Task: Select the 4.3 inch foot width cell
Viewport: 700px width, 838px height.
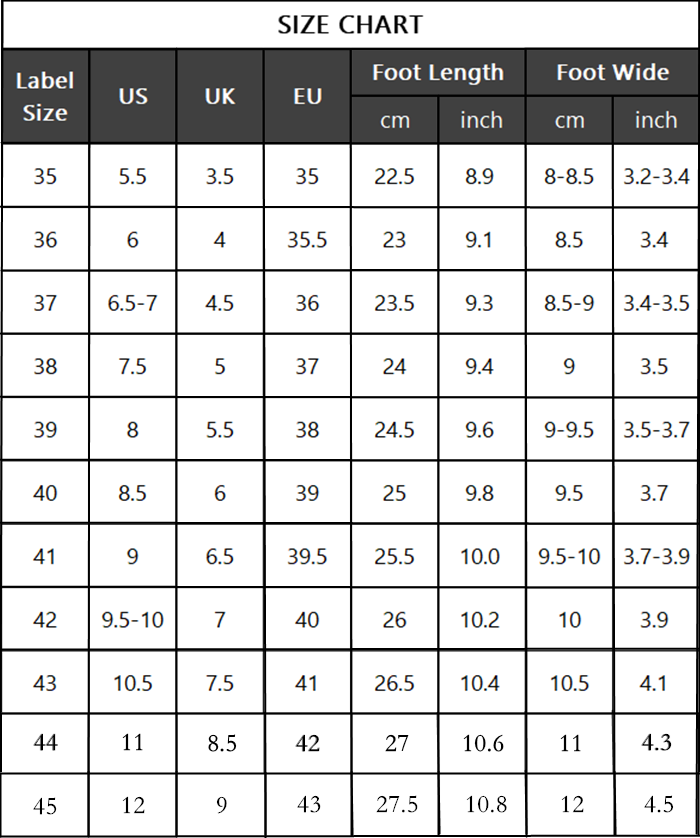Action: 656,743
